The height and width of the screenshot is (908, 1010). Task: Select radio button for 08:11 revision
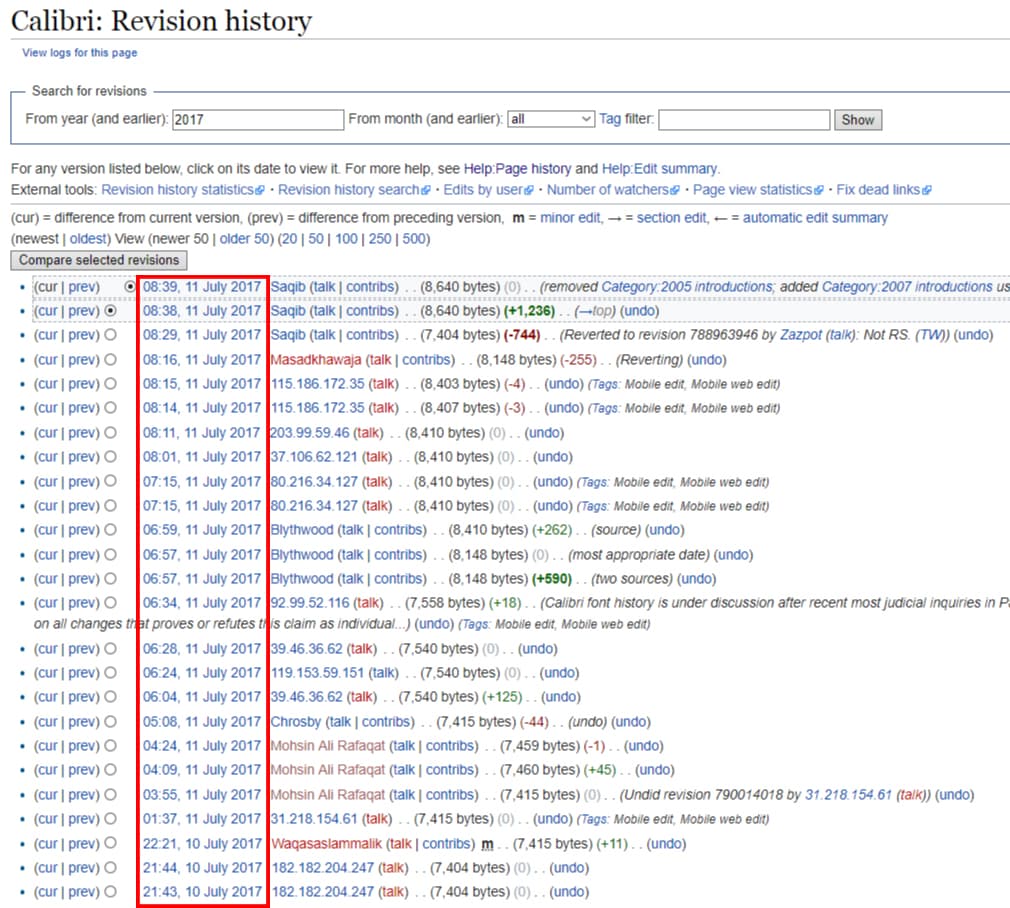(111, 433)
